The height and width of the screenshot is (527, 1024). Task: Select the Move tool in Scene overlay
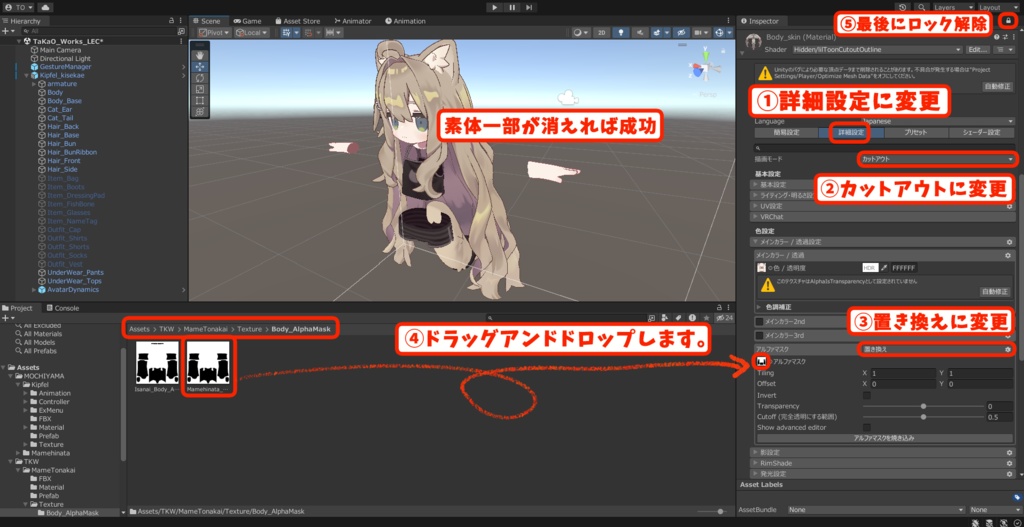[x=200, y=67]
